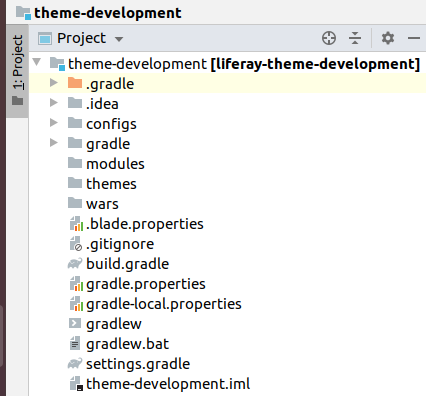This screenshot has height=396, width=426.
Task: Click the Collapse All icon in Project toolbar
Action: coord(355,38)
